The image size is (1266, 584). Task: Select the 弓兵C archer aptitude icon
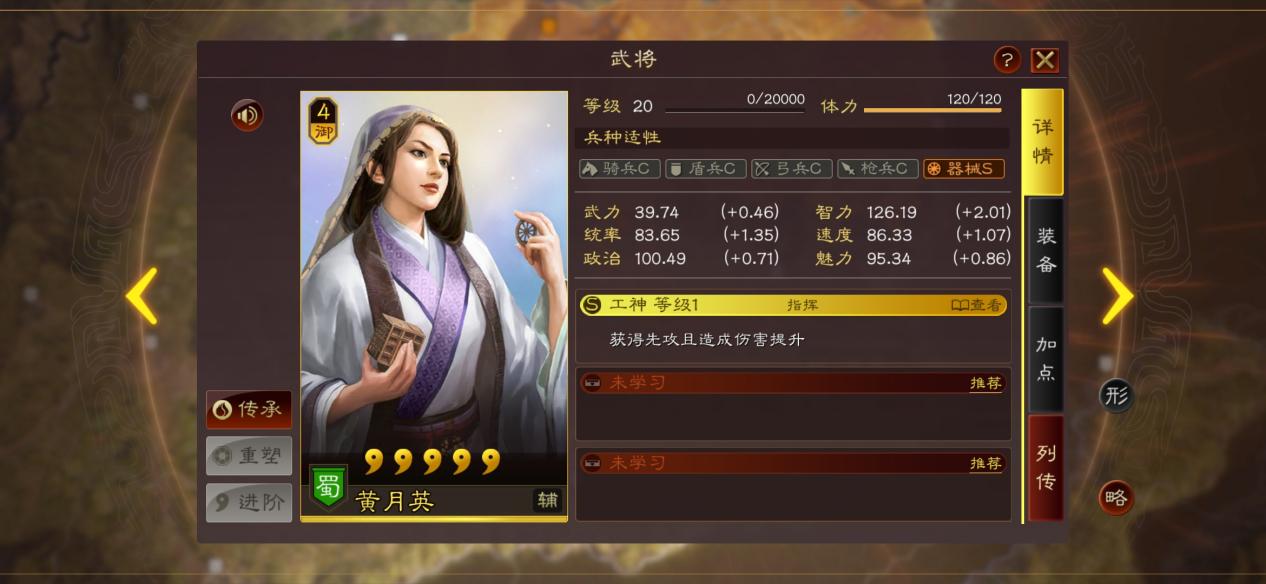(792, 169)
